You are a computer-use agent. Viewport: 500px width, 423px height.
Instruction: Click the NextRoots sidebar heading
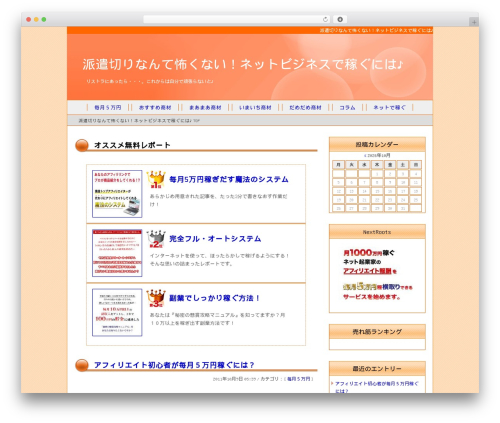pyautogui.click(x=377, y=232)
